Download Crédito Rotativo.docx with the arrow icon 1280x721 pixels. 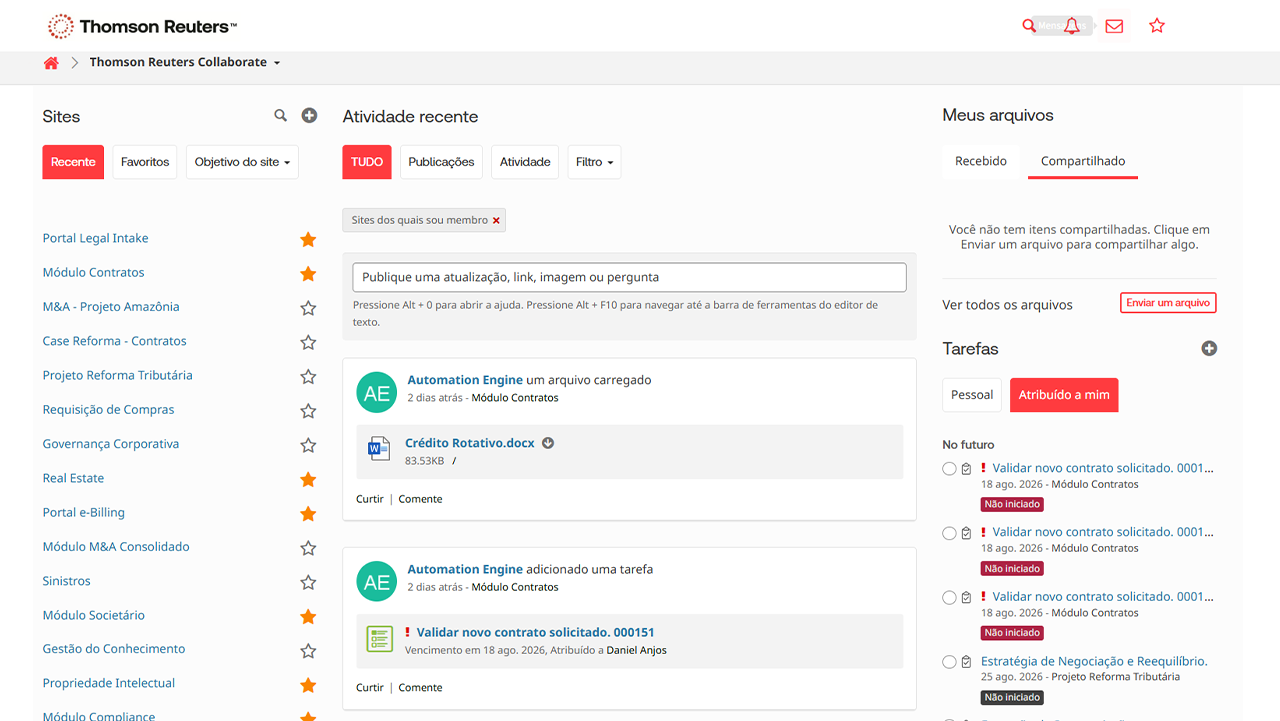[548, 443]
